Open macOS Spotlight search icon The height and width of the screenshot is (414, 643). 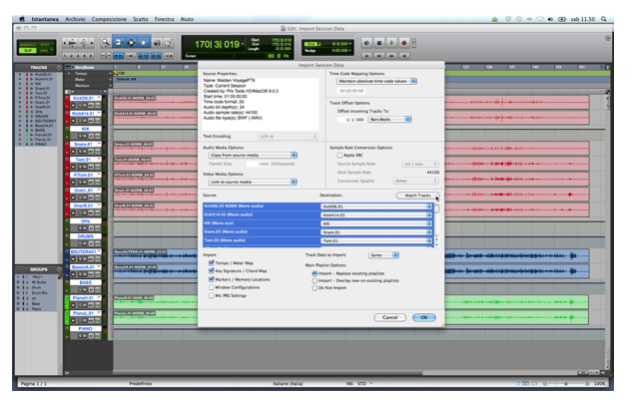click(604, 19)
